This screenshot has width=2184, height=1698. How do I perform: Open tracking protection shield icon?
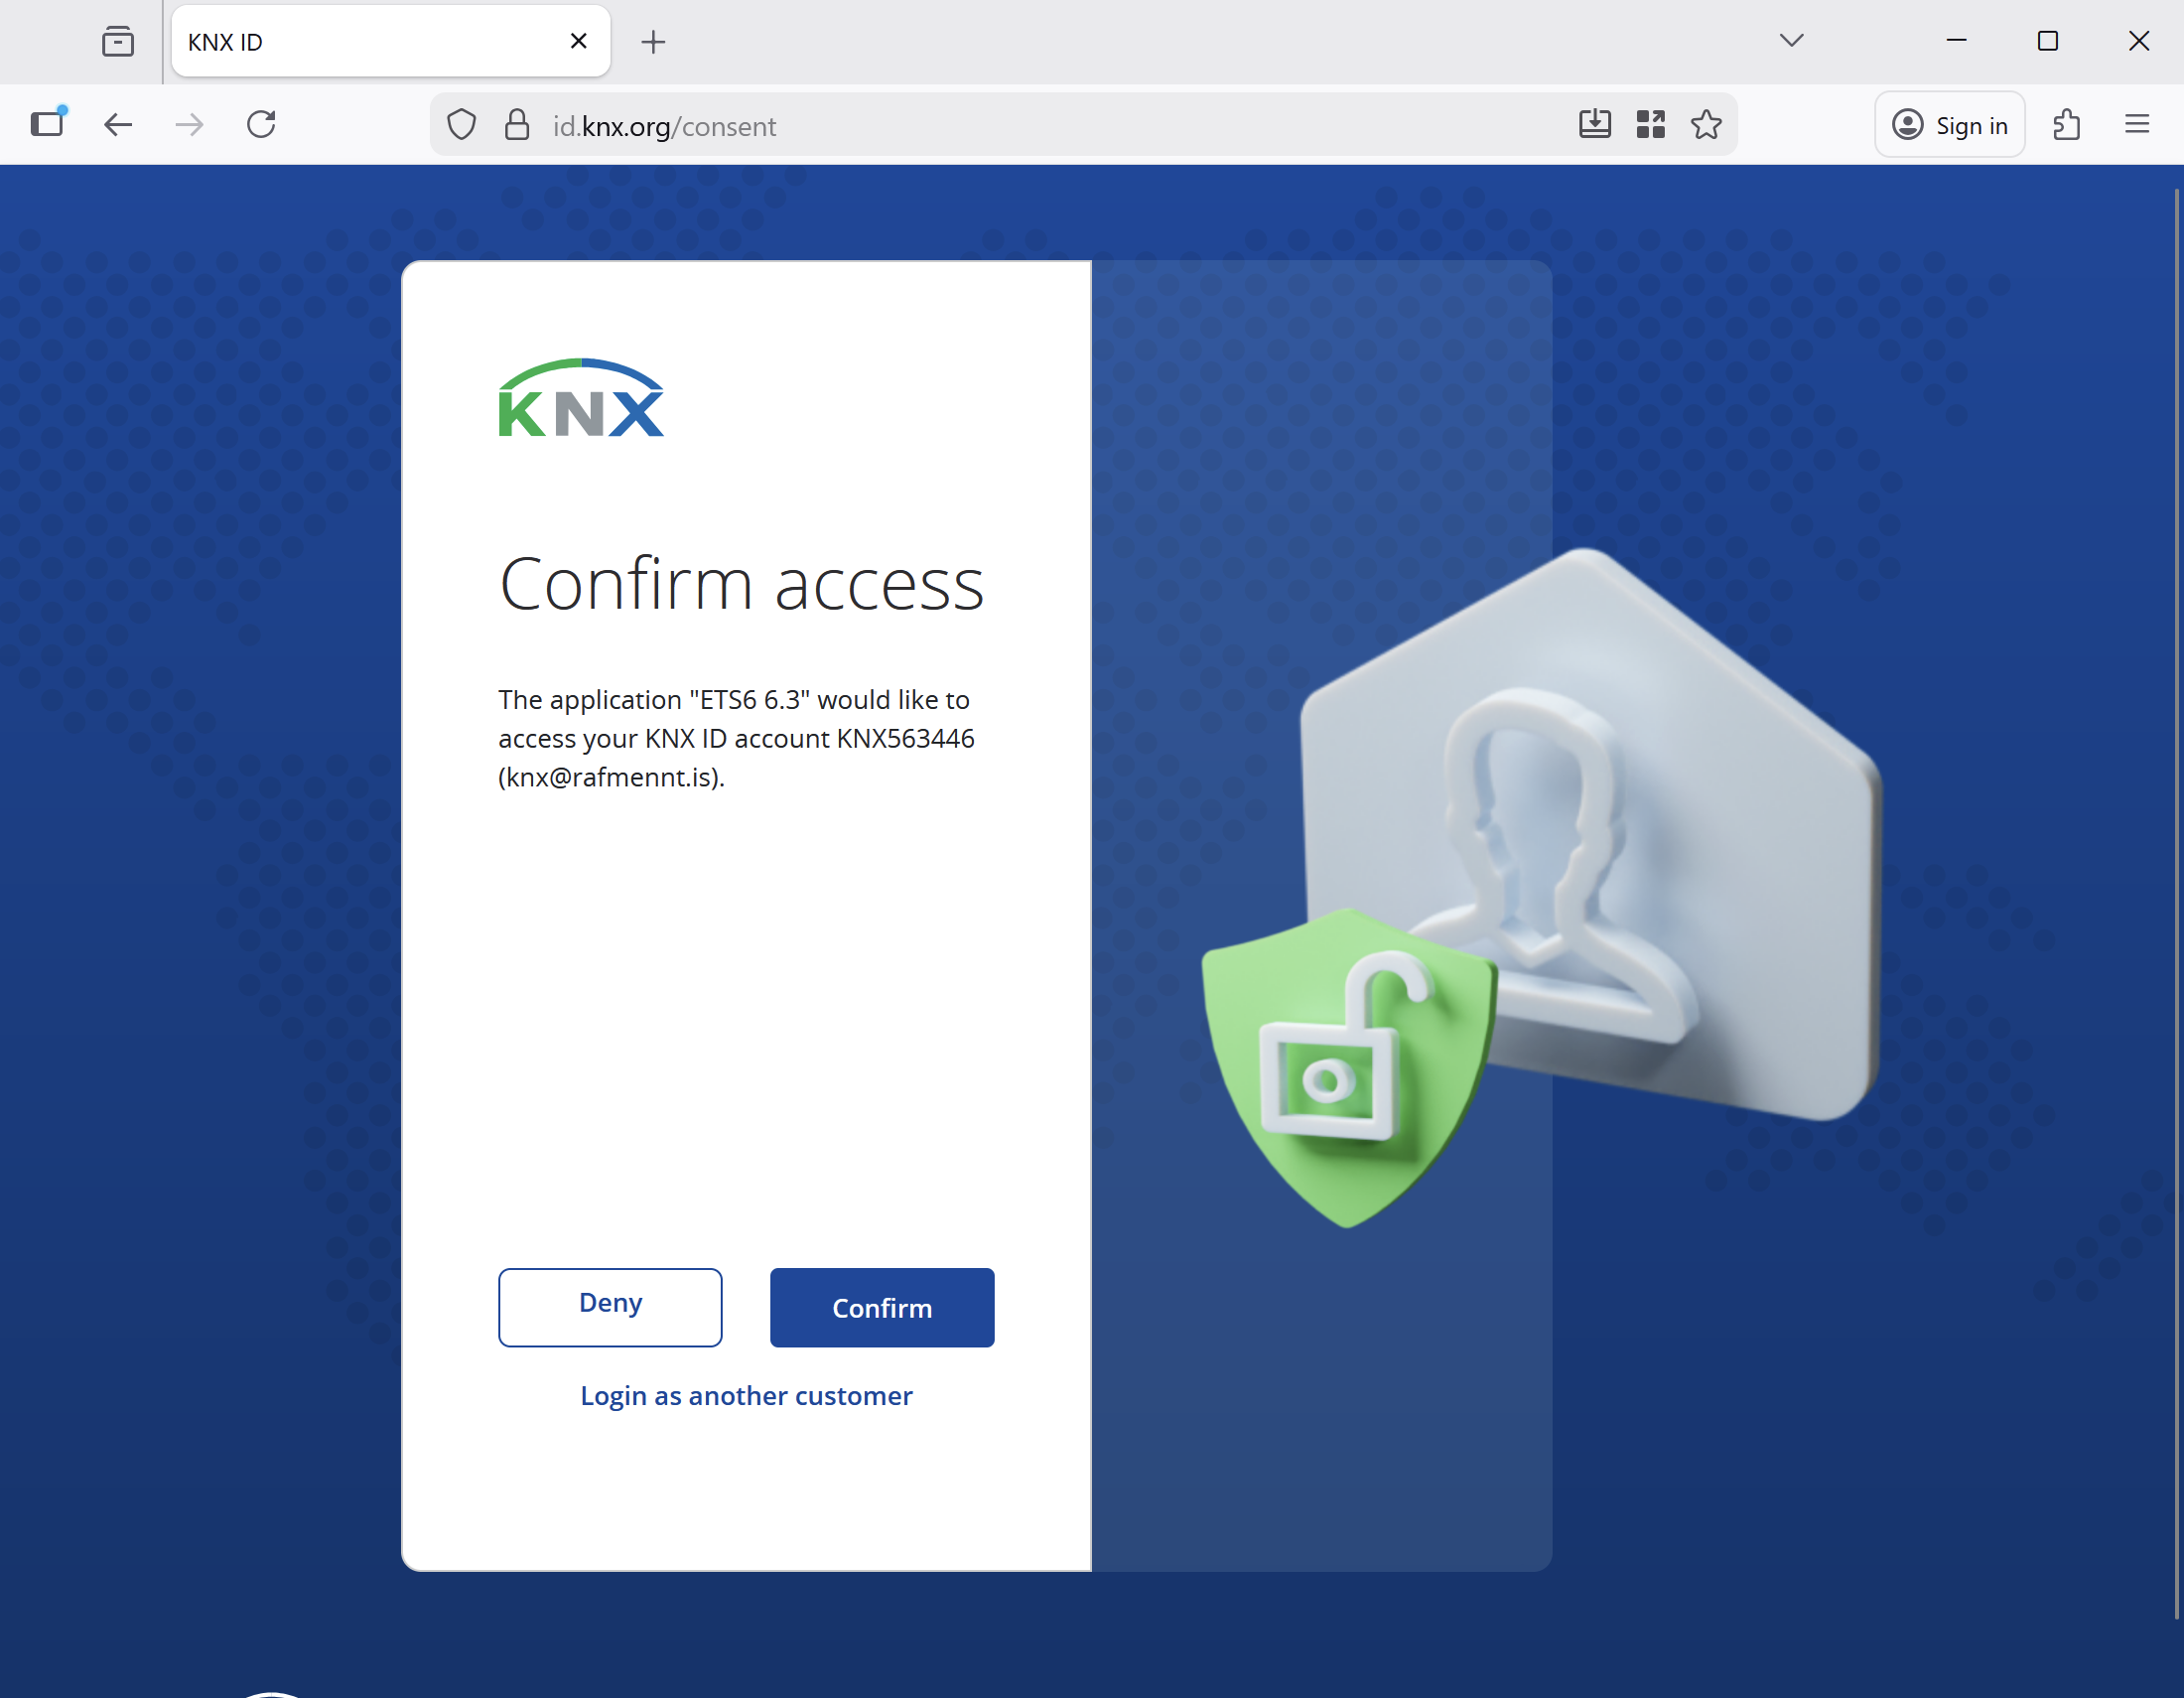461,125
